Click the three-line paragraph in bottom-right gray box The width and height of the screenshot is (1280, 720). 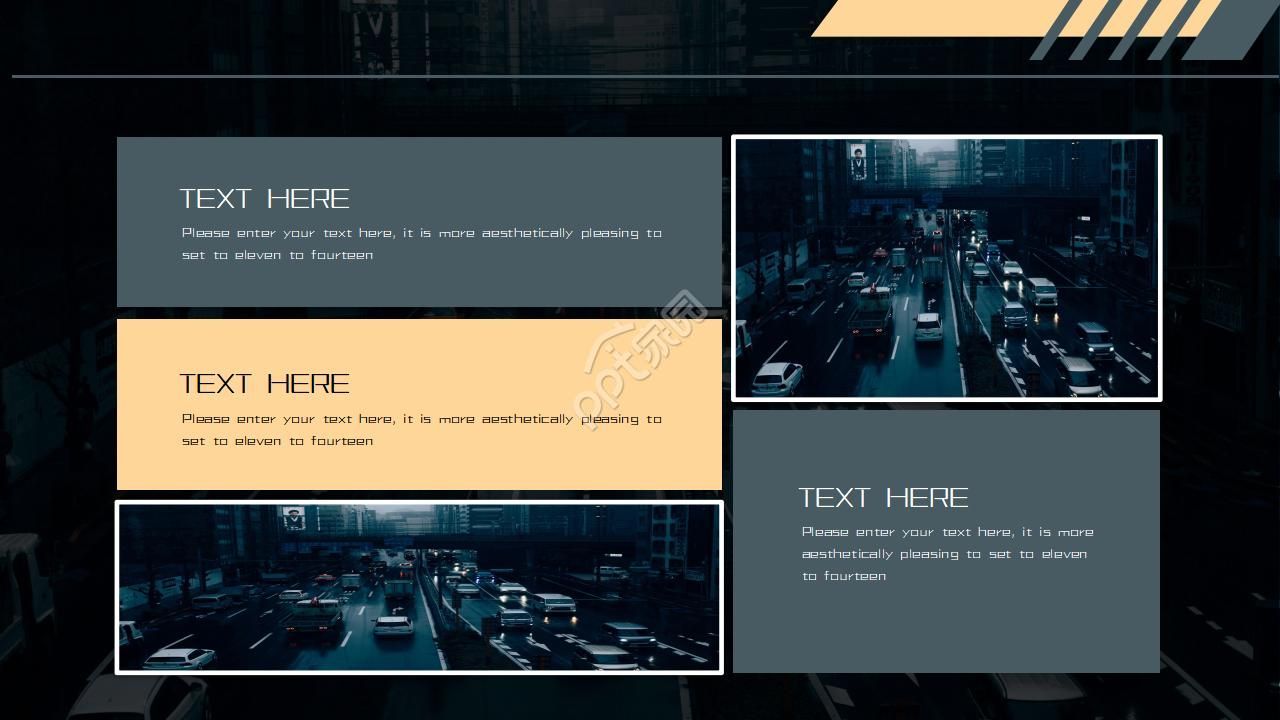946,554
